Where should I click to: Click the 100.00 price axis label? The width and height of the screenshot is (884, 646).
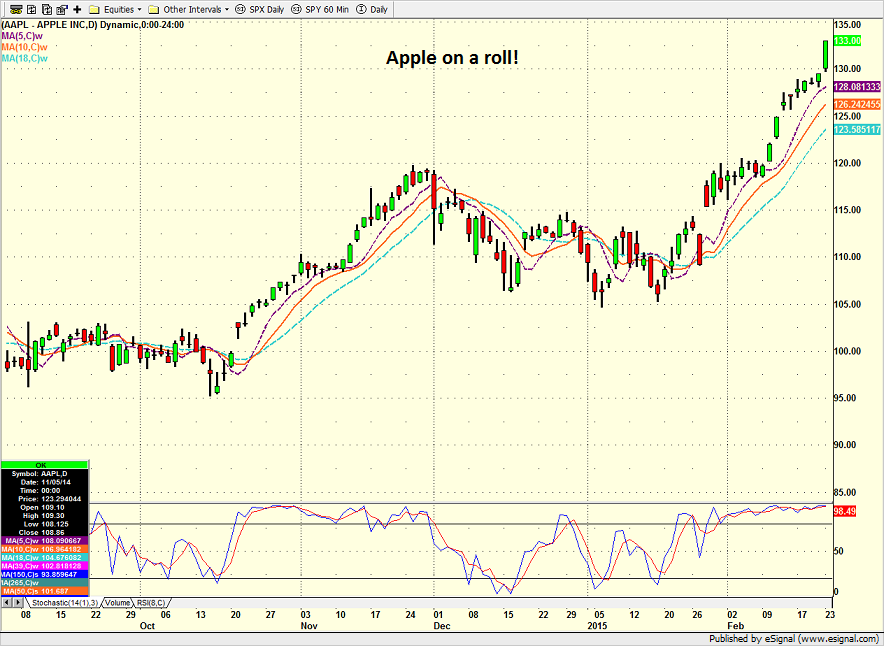(x=847, y=351)
